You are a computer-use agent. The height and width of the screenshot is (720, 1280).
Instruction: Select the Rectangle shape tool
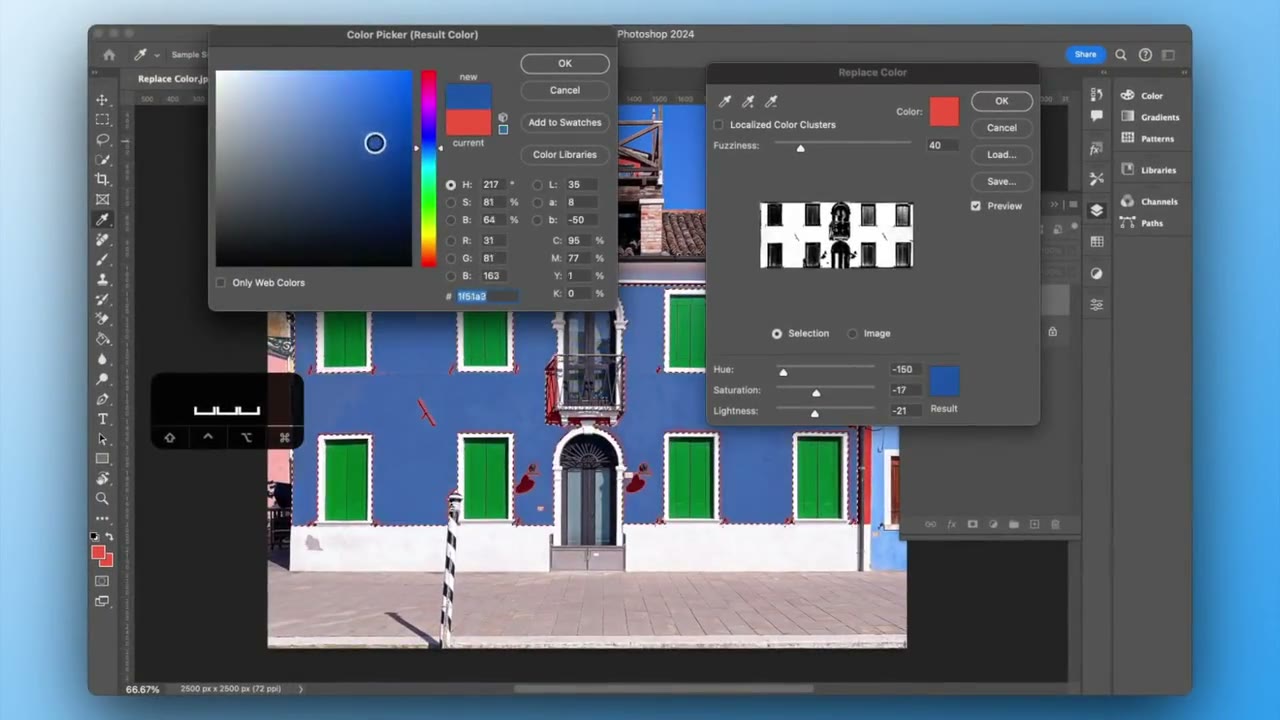pyautogui.click(x=102, y=459)
